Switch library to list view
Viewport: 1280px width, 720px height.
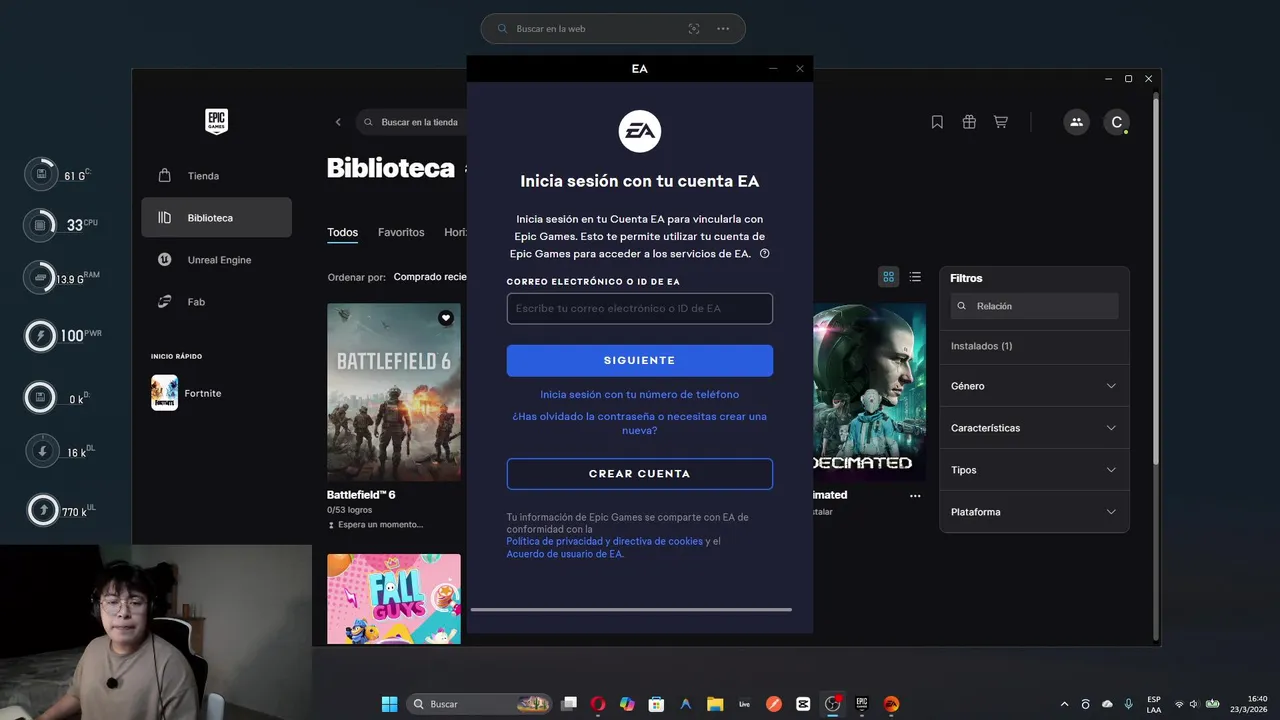pos(915,277)
